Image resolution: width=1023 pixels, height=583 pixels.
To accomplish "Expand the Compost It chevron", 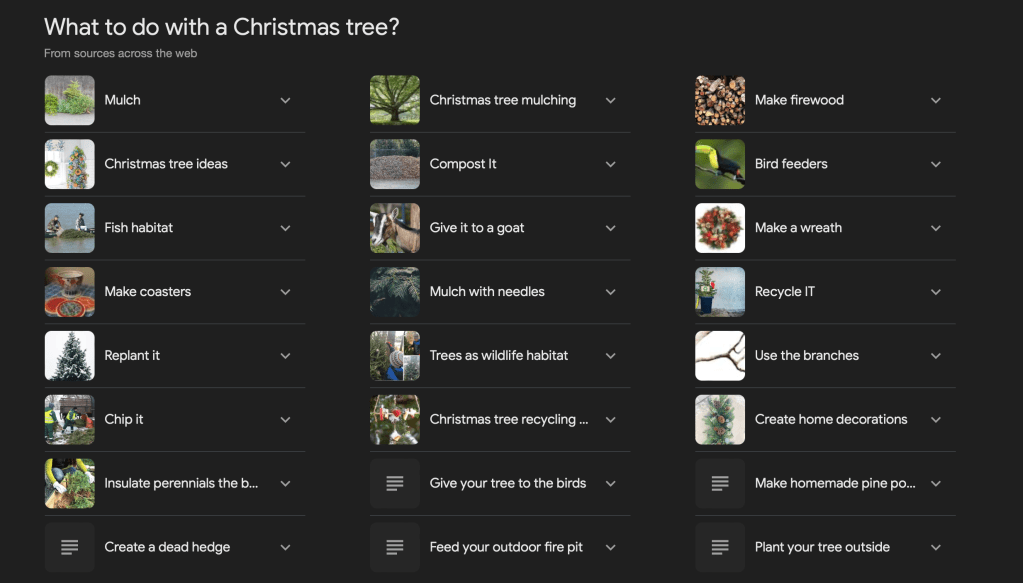I will point(610,164).
